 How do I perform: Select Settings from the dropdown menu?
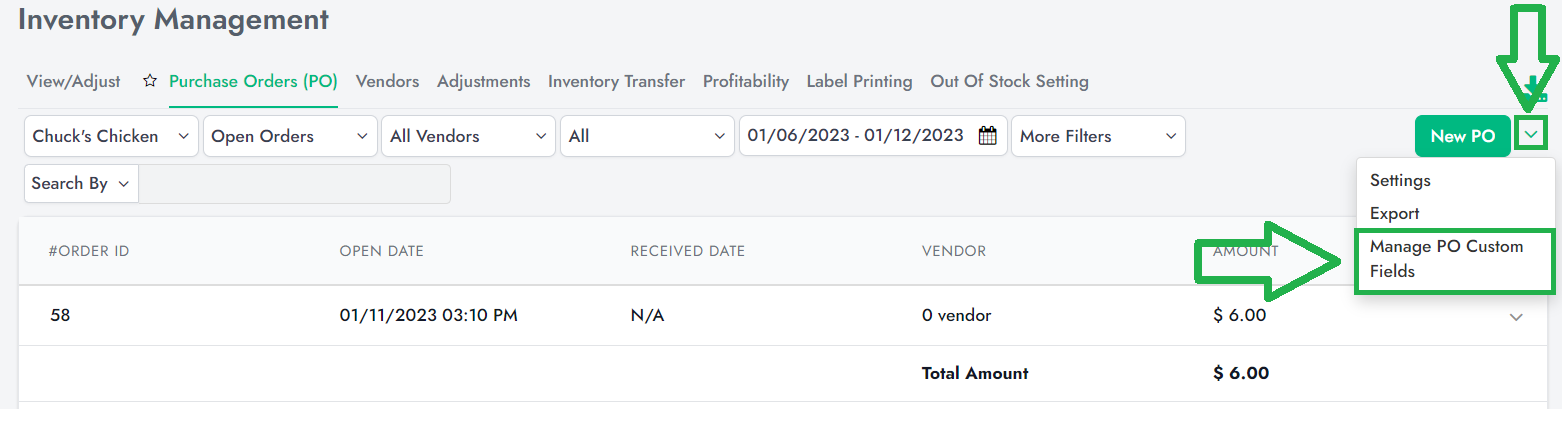point(1400,181)
